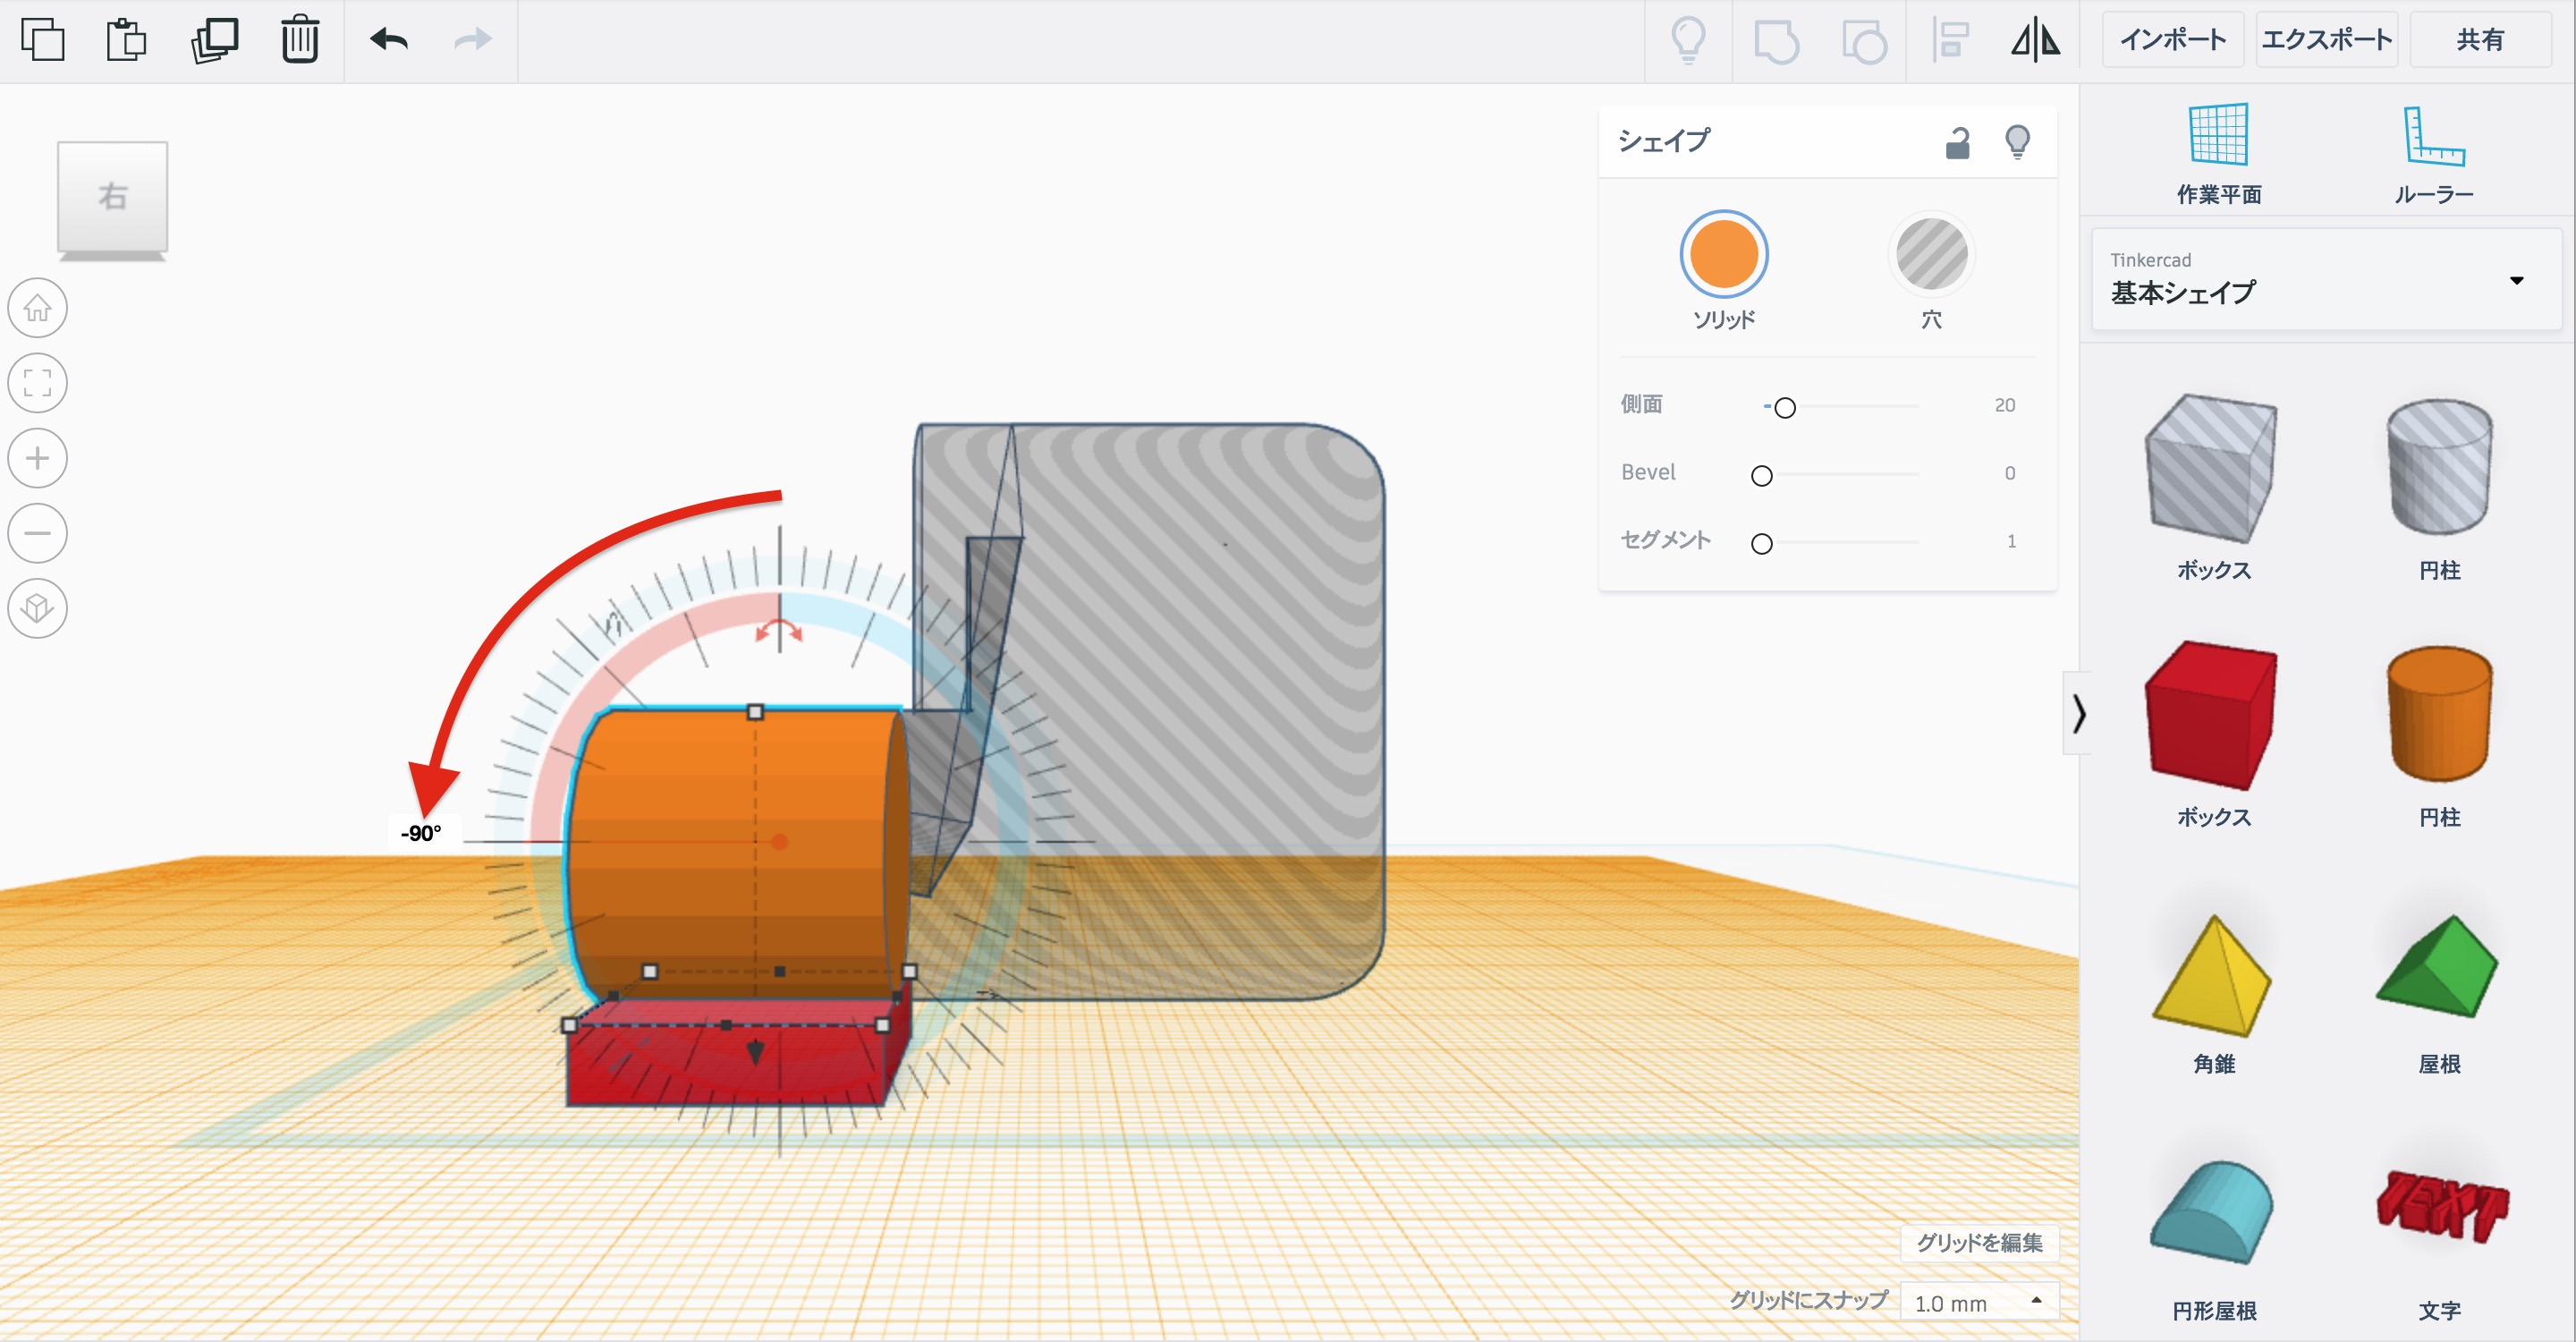Click the 側面 slider handle
This screenshot has height=1342, width=2576.
[x=1785, y=407]
